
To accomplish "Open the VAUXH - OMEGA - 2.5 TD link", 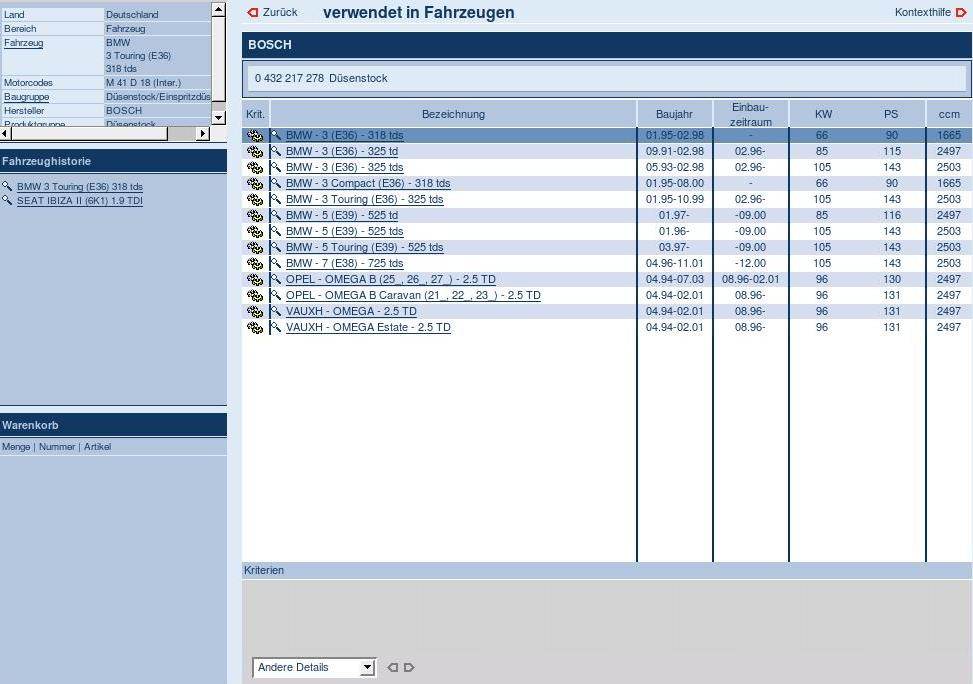I will click(351, 312).
